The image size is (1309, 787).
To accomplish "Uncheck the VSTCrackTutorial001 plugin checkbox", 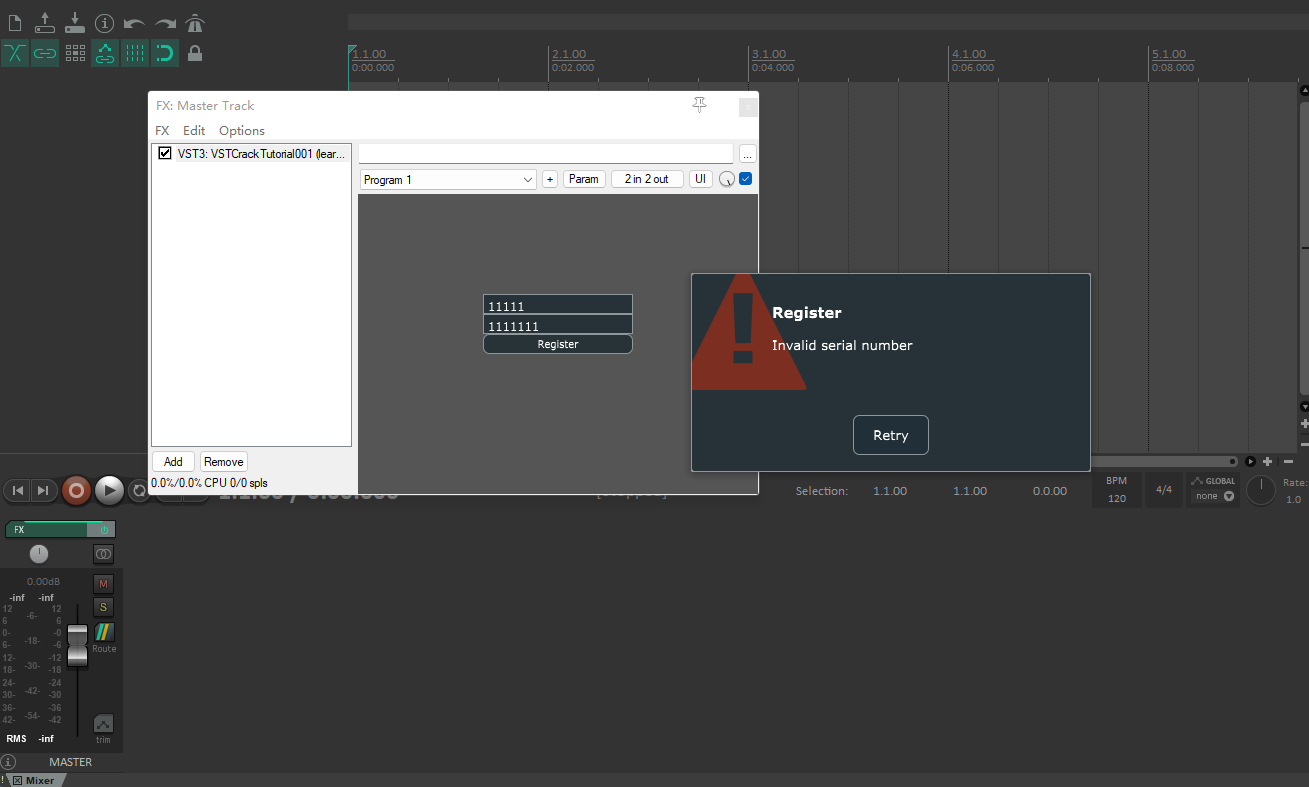I will point(165,153).
